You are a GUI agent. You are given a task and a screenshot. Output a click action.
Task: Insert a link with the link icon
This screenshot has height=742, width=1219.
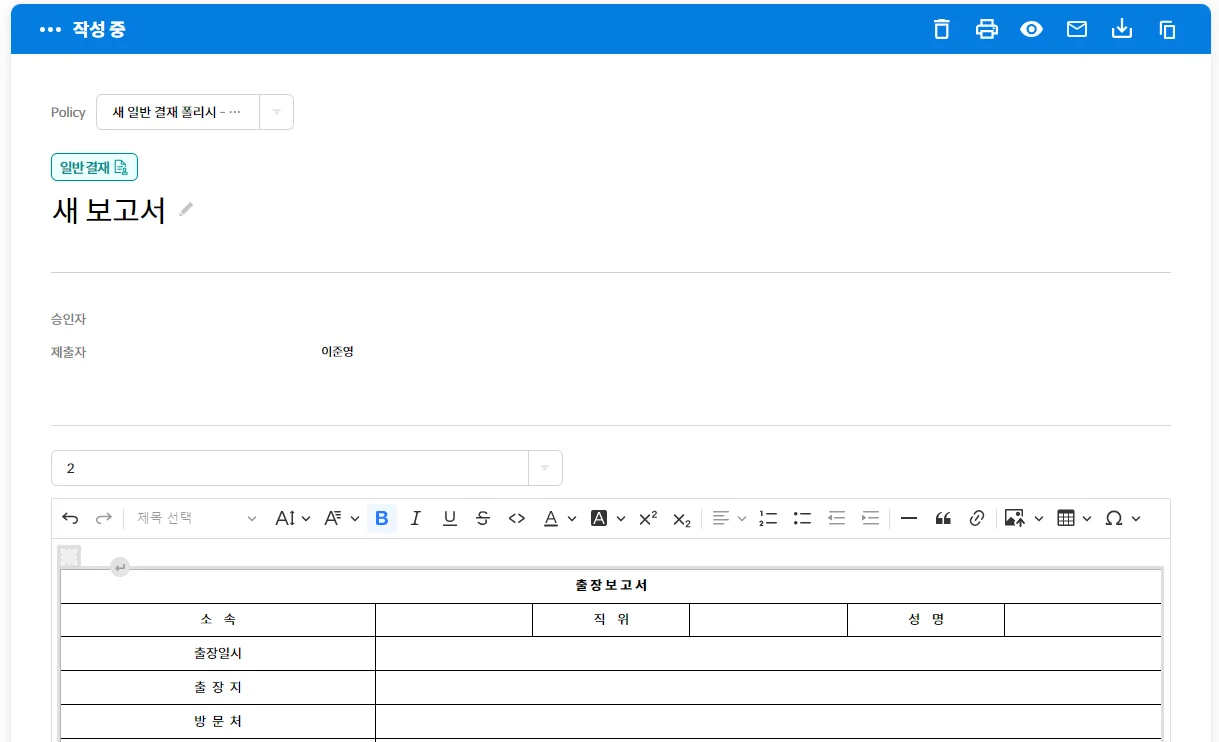point(977,518)
